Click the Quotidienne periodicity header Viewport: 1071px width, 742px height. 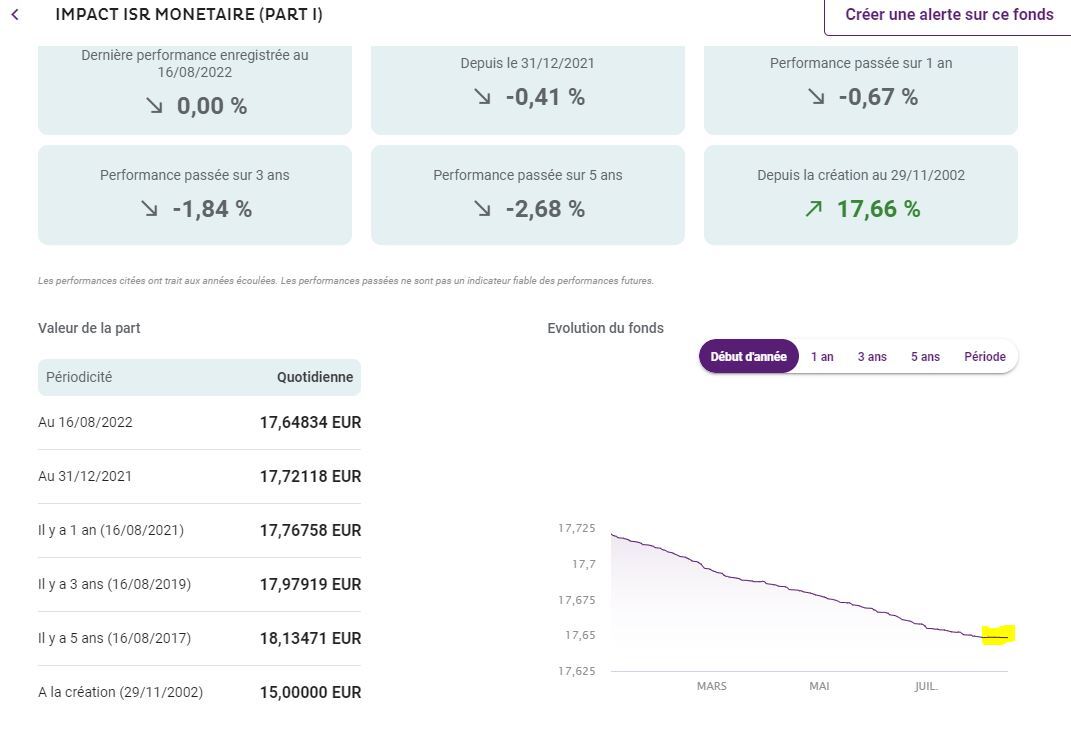[314, 378]
